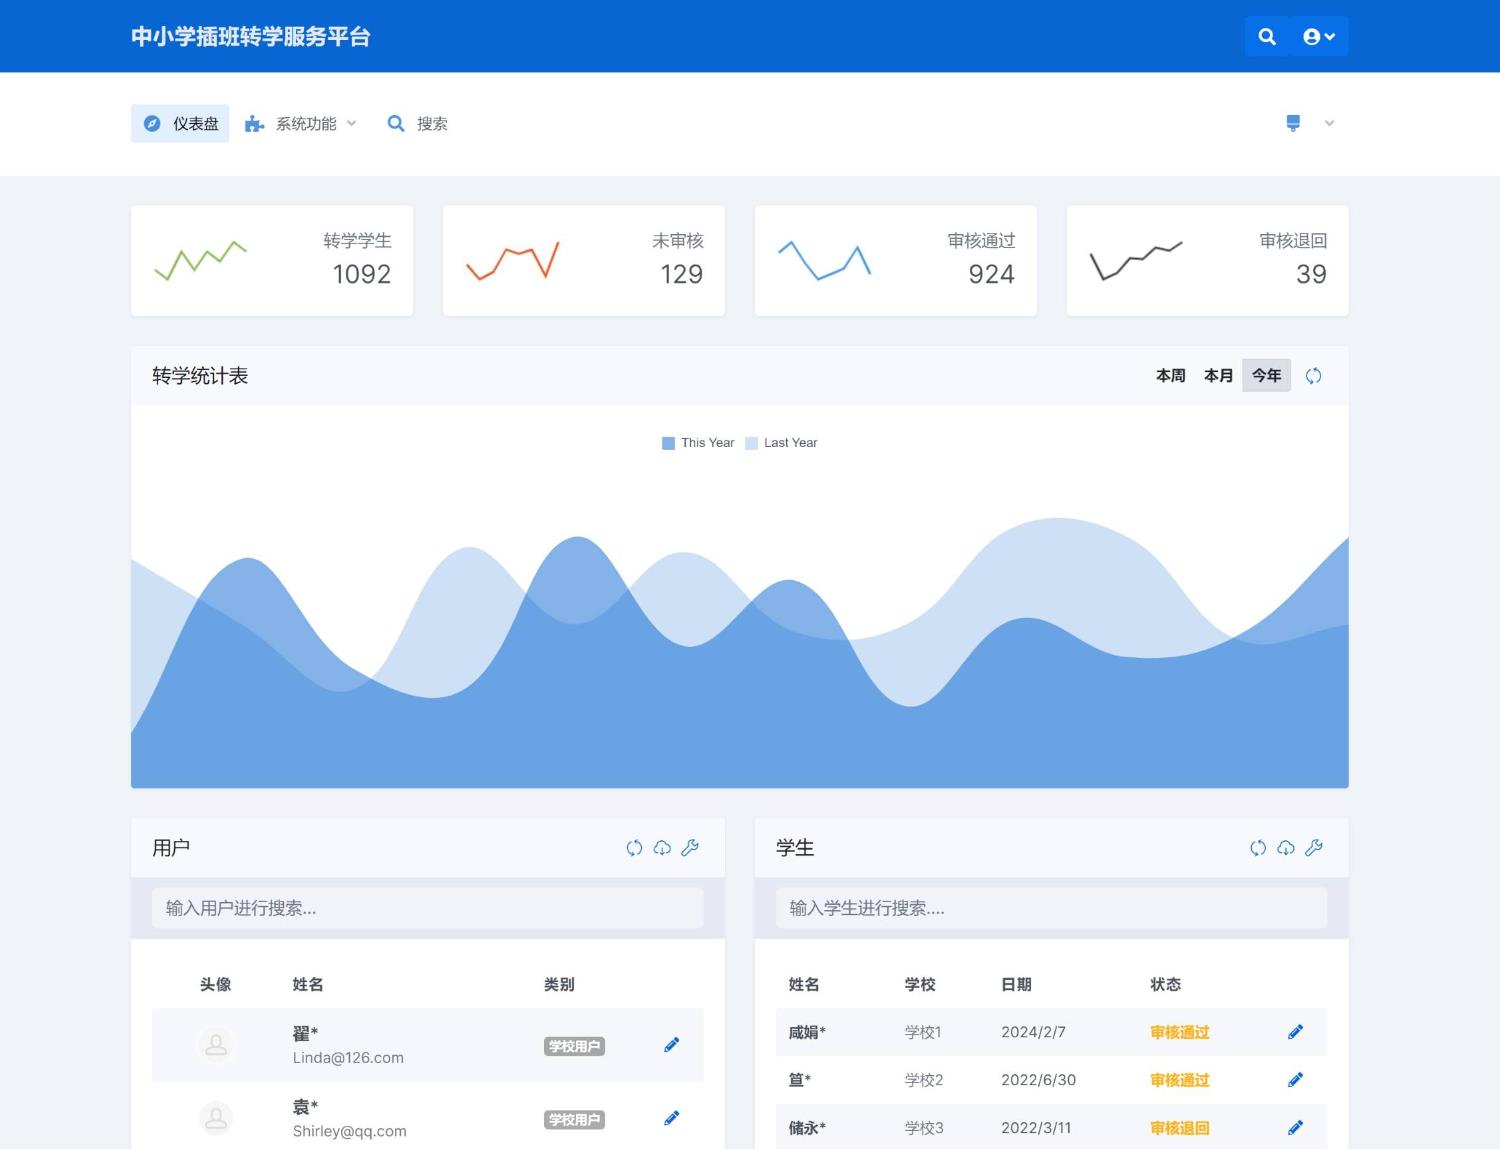The image size is (1500, 1149).
Task: Click student name 储永*
Action: (x=807, y=1128)
